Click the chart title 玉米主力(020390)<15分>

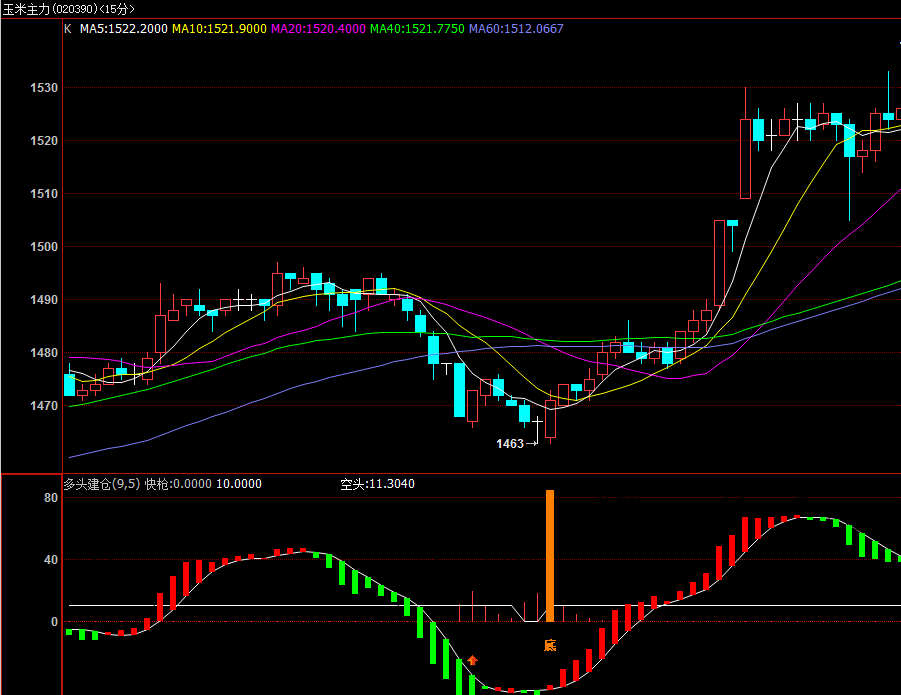68,9
